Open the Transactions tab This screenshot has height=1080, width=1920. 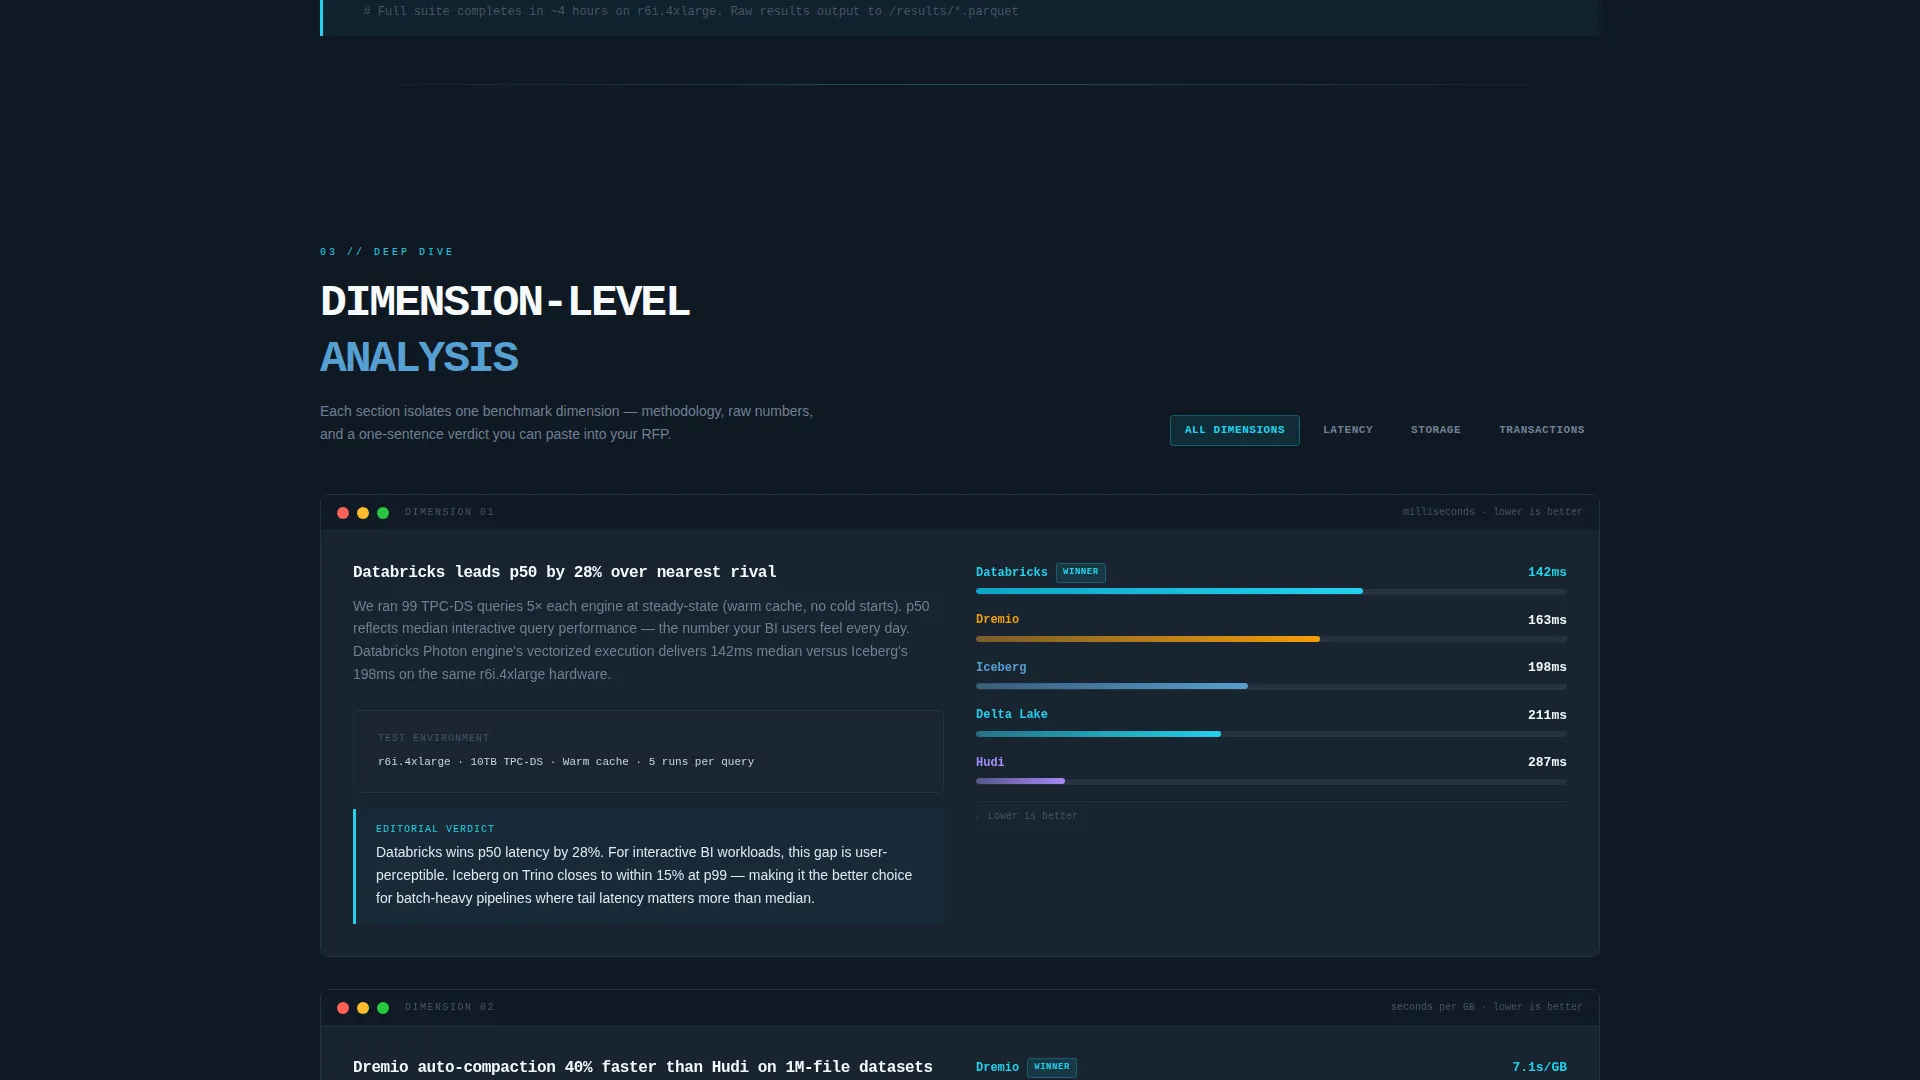point(1541,430)
